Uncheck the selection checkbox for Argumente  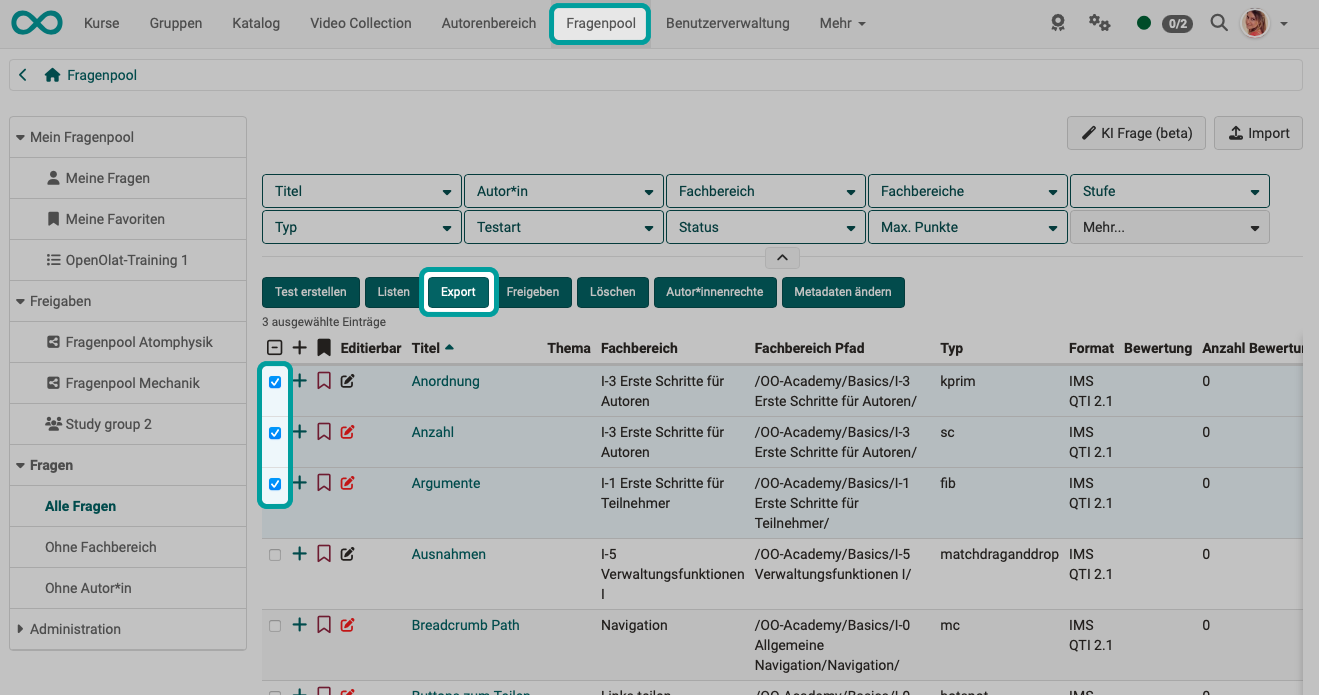tap(275, 483)
